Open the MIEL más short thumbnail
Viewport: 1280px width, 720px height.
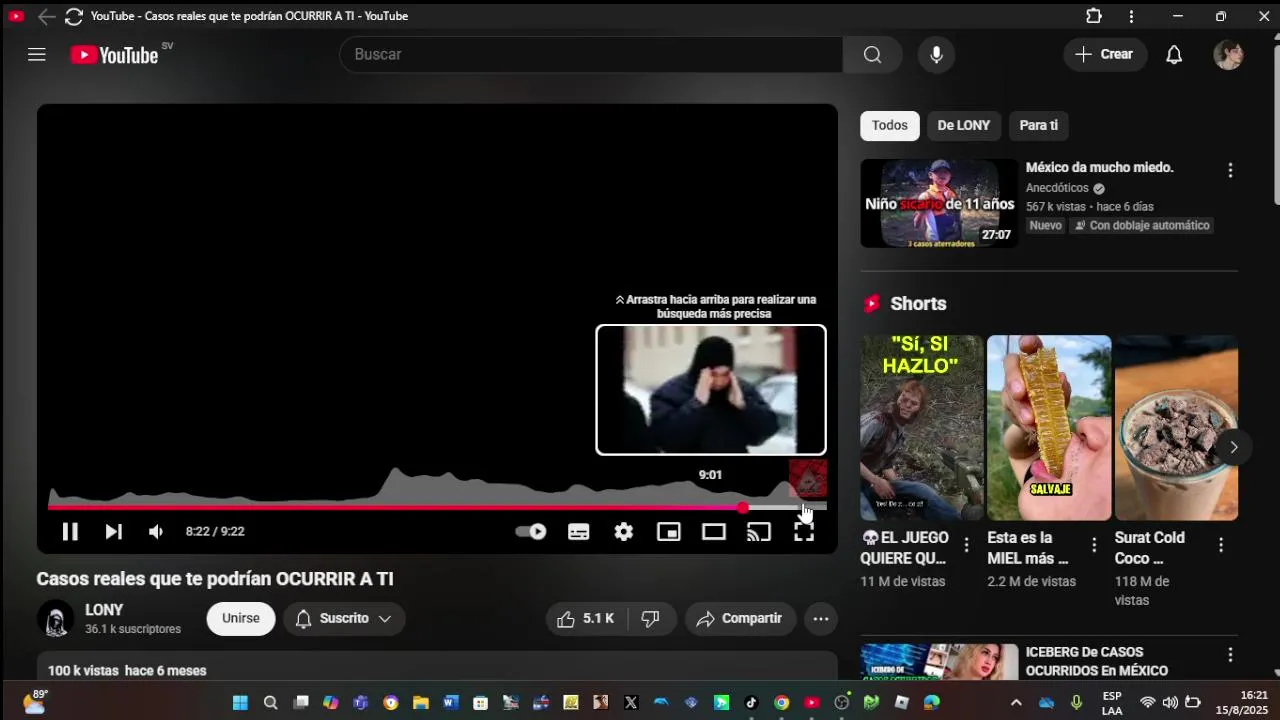[1049, 428]
